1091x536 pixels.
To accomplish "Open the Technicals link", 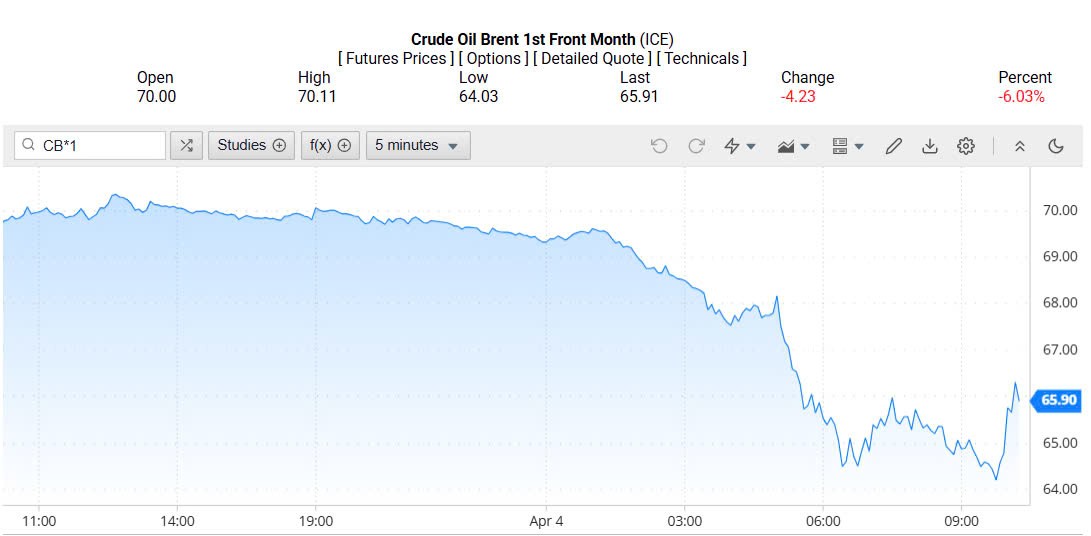I will tap(702, 59).
